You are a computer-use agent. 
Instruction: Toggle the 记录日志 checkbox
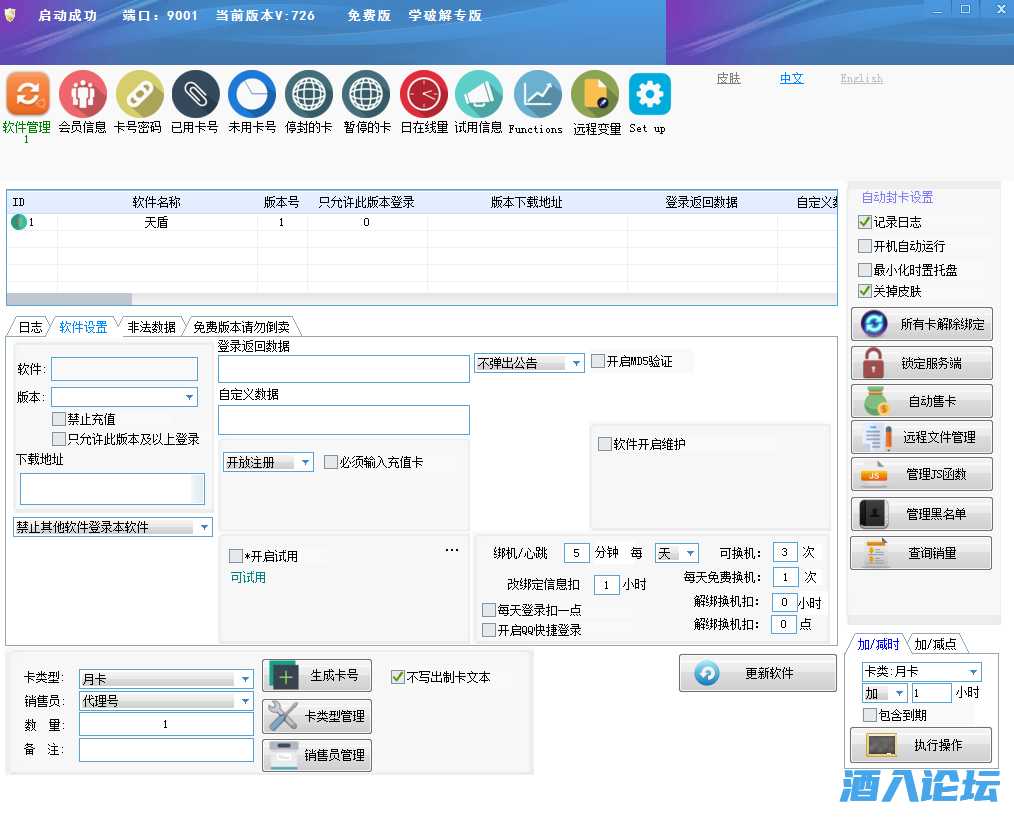coord(865,222)
